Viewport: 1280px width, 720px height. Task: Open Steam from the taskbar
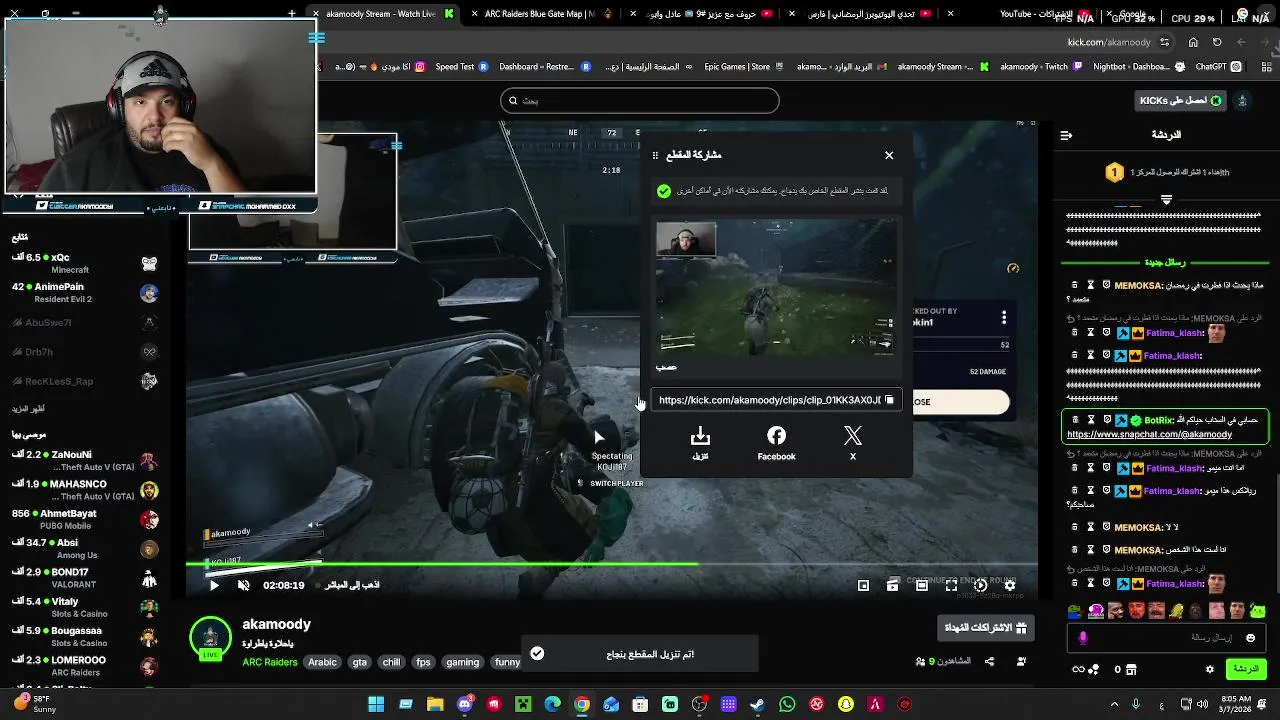pyautogui.click(x=758, y=704)
